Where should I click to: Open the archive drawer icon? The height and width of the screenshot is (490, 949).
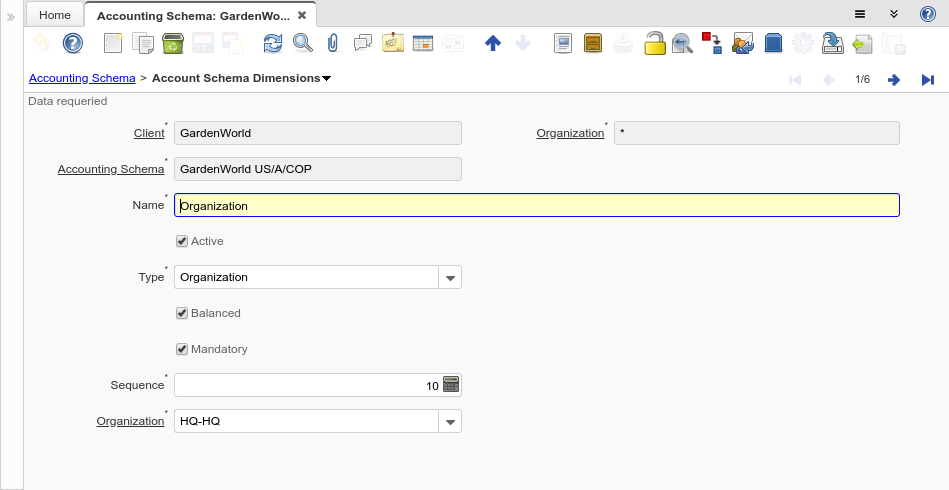click(593, 43)
